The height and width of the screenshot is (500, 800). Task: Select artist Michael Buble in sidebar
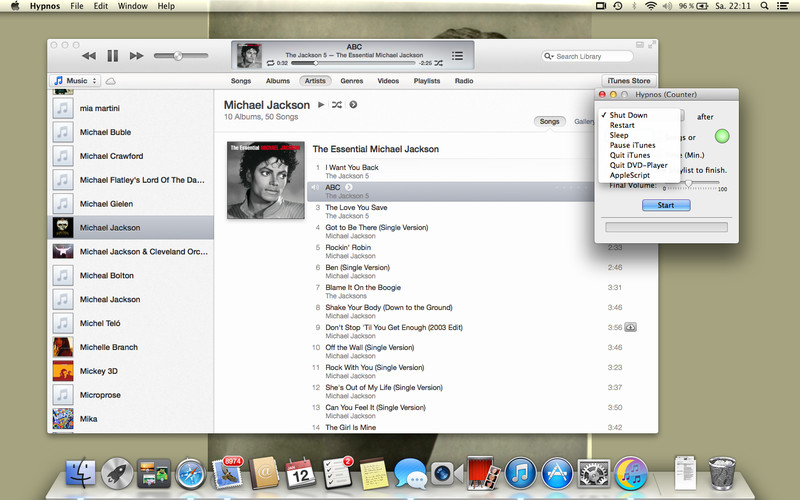131,132
